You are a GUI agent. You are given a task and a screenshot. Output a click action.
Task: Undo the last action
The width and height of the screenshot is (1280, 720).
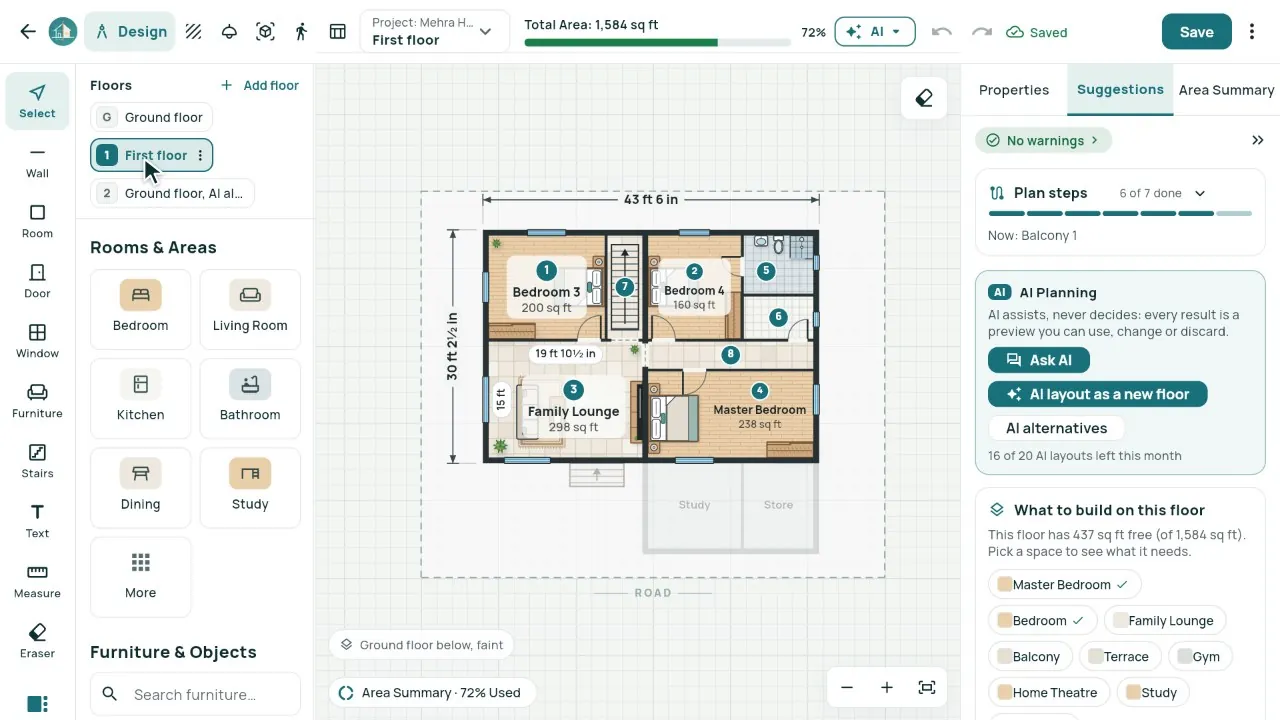[x=941, y=32]
